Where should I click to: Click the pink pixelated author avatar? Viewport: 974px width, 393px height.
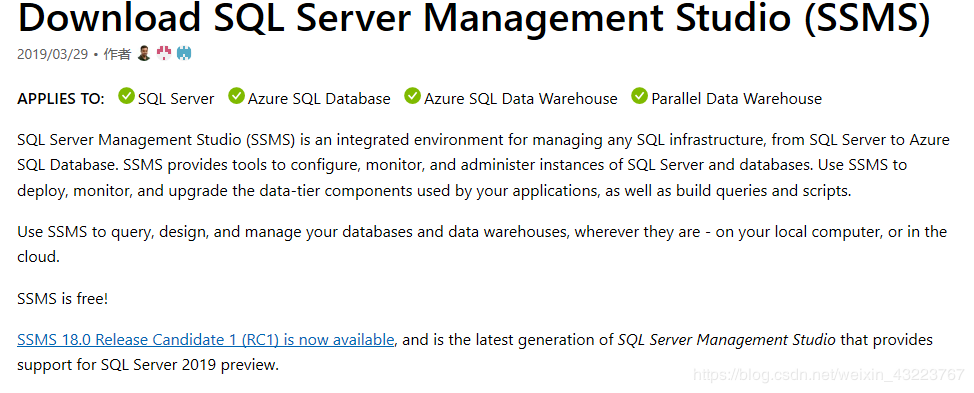click(x=164, y=53)
